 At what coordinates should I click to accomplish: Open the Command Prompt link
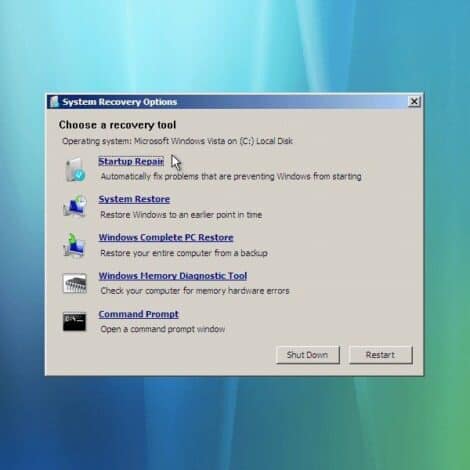coord(139,314)
